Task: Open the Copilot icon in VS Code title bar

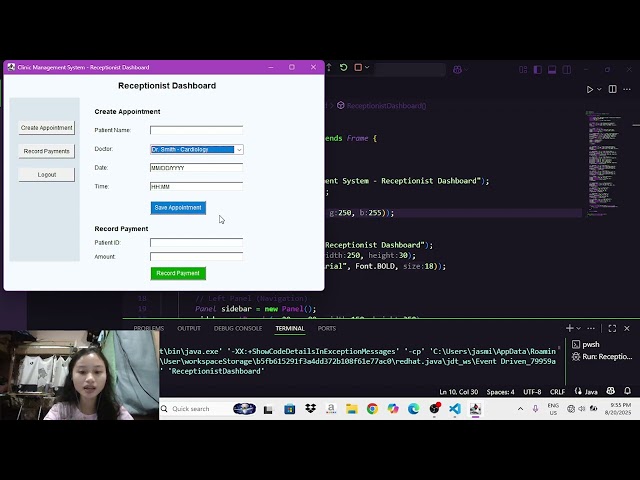Action: [x=457, y=70]
